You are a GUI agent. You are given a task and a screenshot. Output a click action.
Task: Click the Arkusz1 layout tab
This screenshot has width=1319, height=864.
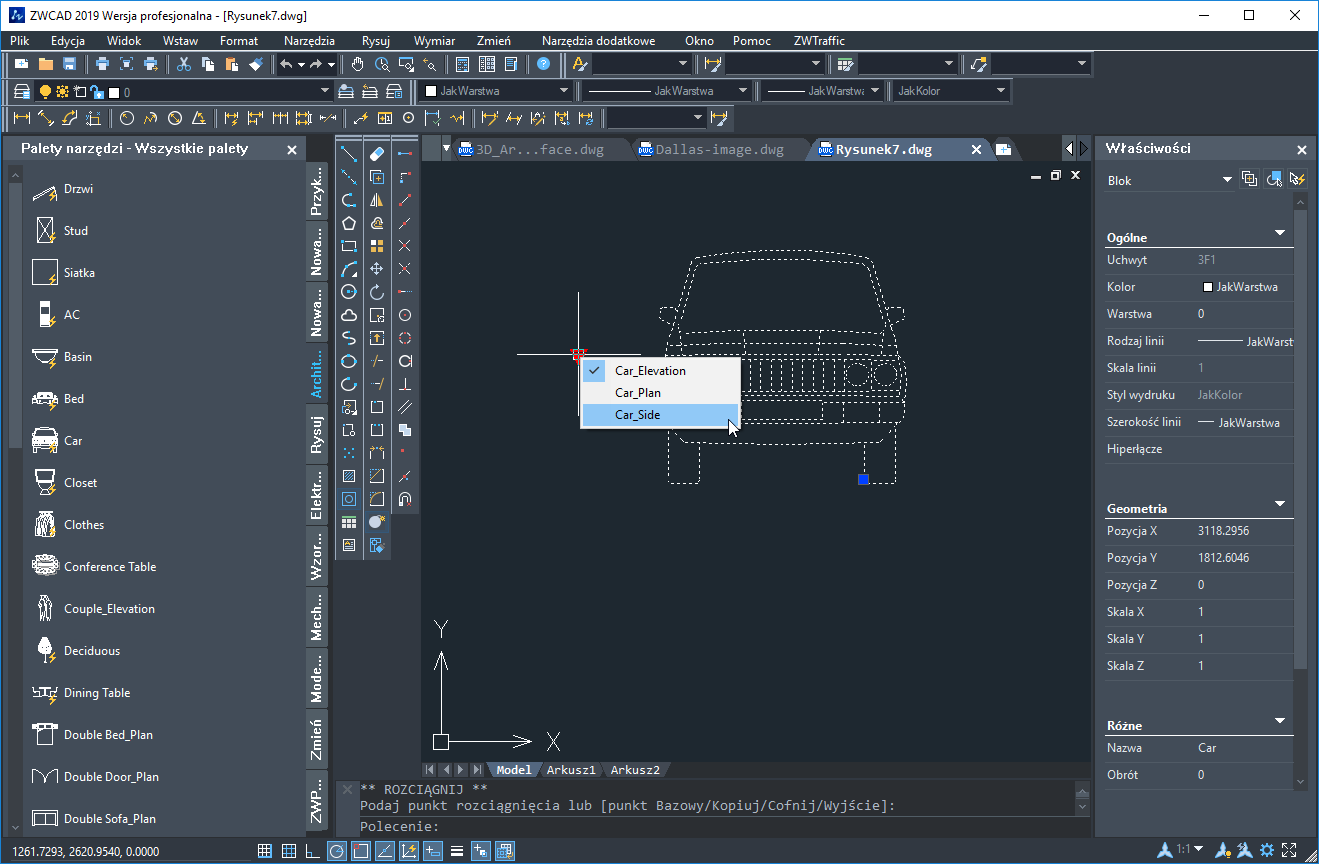tap(570, 770)
